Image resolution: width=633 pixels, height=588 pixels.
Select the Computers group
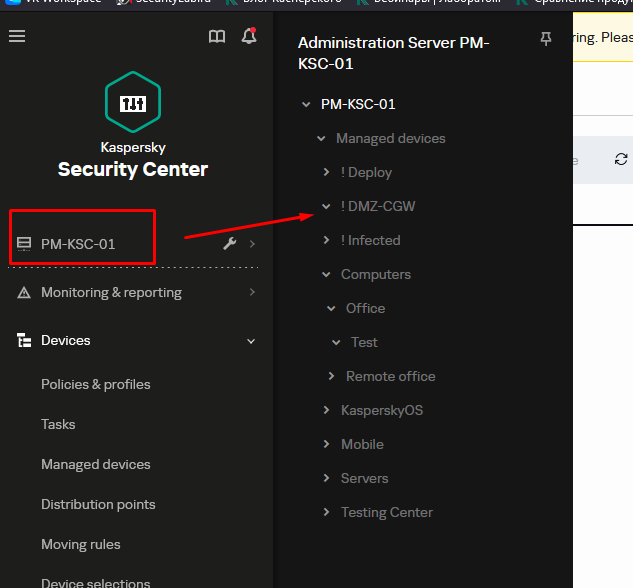(376, 274)
